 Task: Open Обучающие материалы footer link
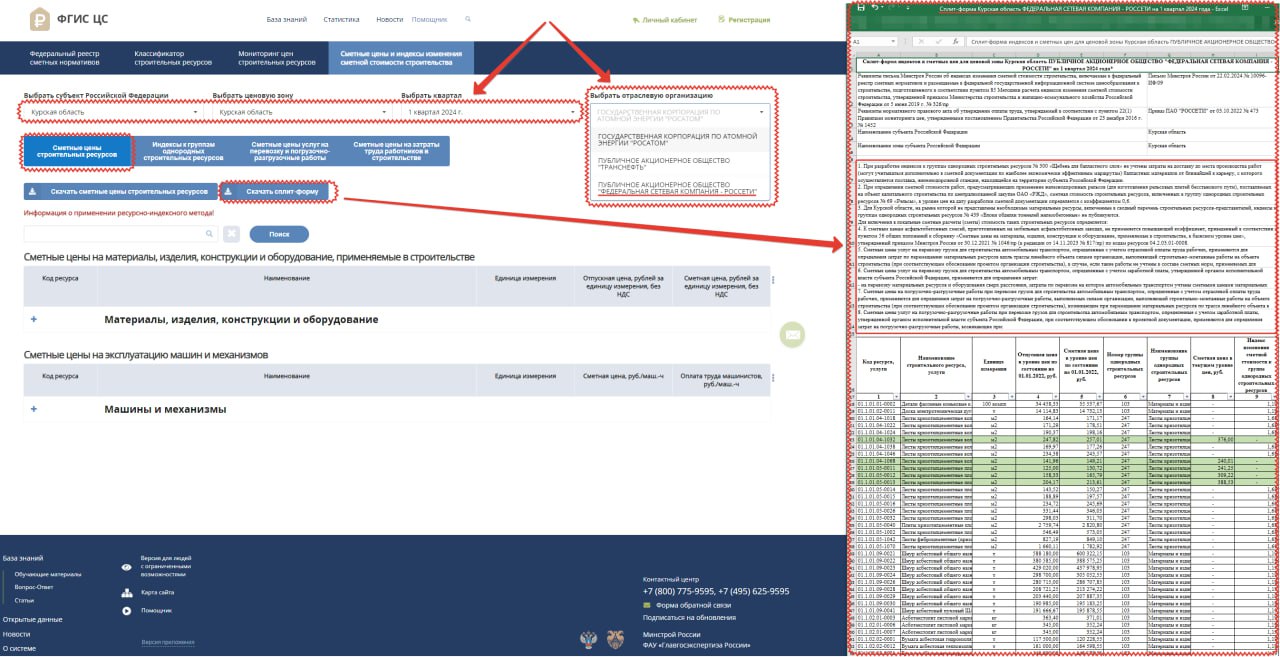coord(49,574)
